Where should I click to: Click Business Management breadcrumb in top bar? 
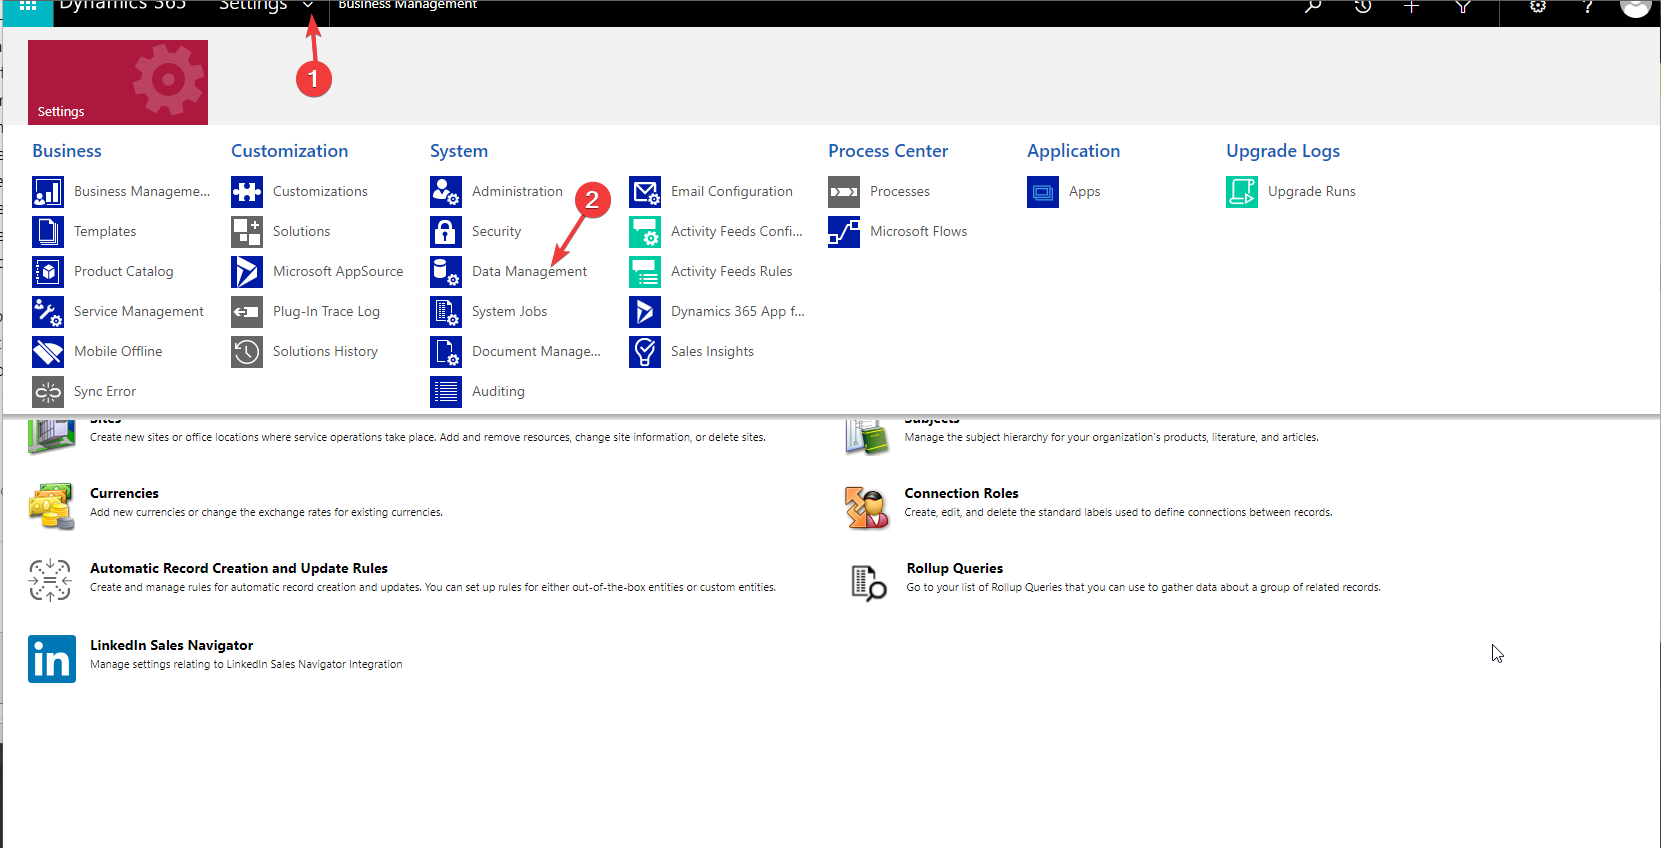[x=407, y=5]
